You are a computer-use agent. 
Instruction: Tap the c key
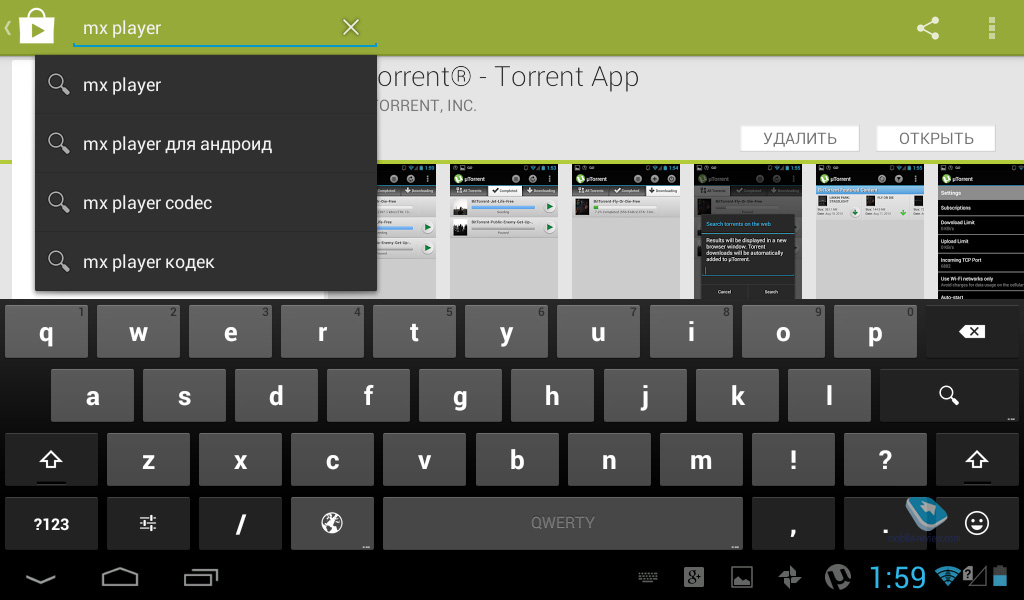(332, 460)
